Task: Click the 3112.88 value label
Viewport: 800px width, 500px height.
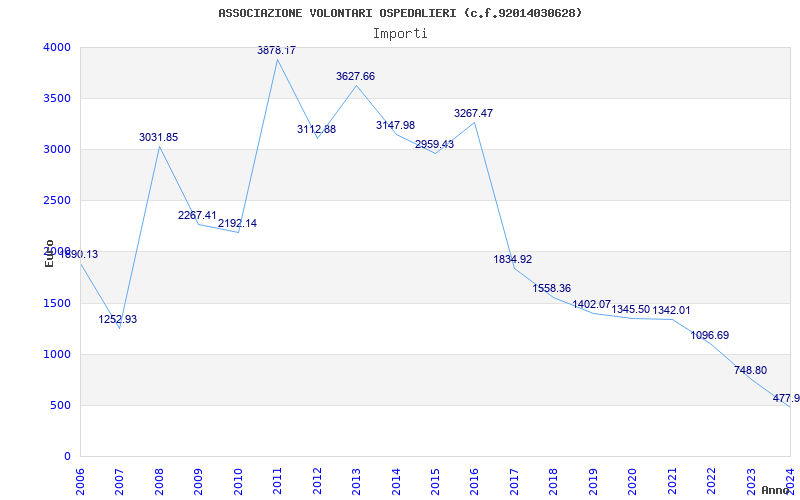Action: (x=316, y=130)
